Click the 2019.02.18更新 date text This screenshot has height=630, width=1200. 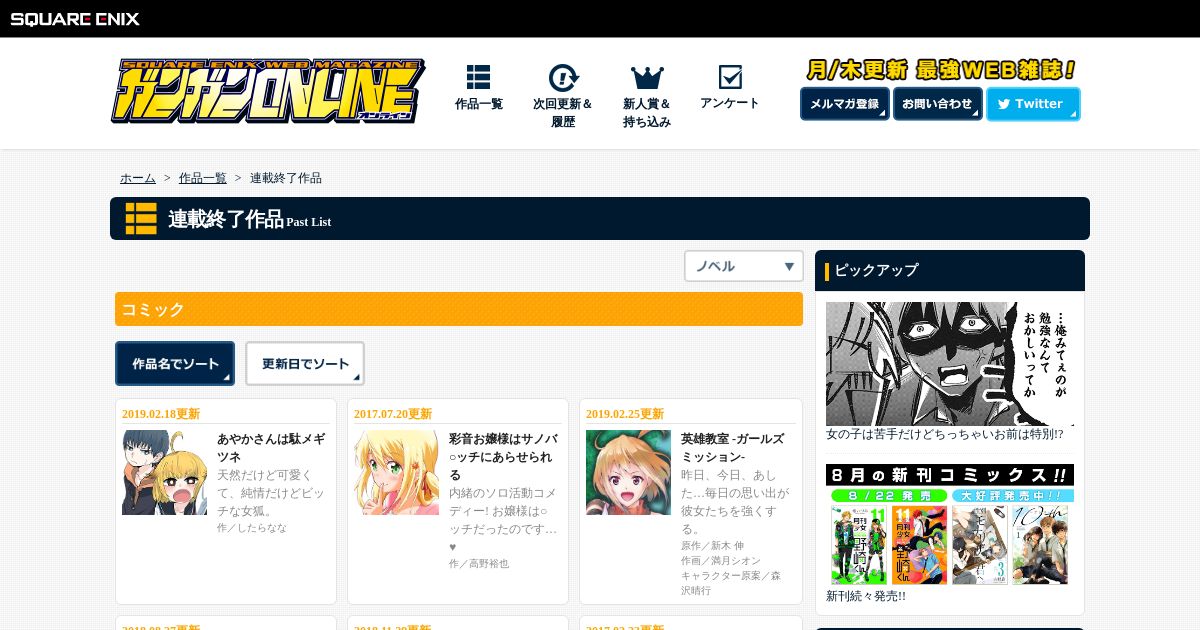[x=161, y=414]
